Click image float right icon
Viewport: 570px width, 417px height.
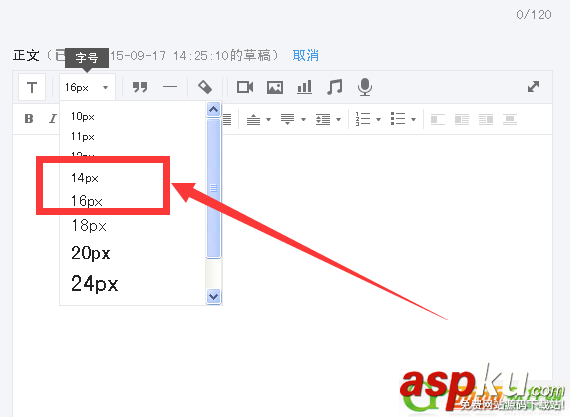click(486, 119)
